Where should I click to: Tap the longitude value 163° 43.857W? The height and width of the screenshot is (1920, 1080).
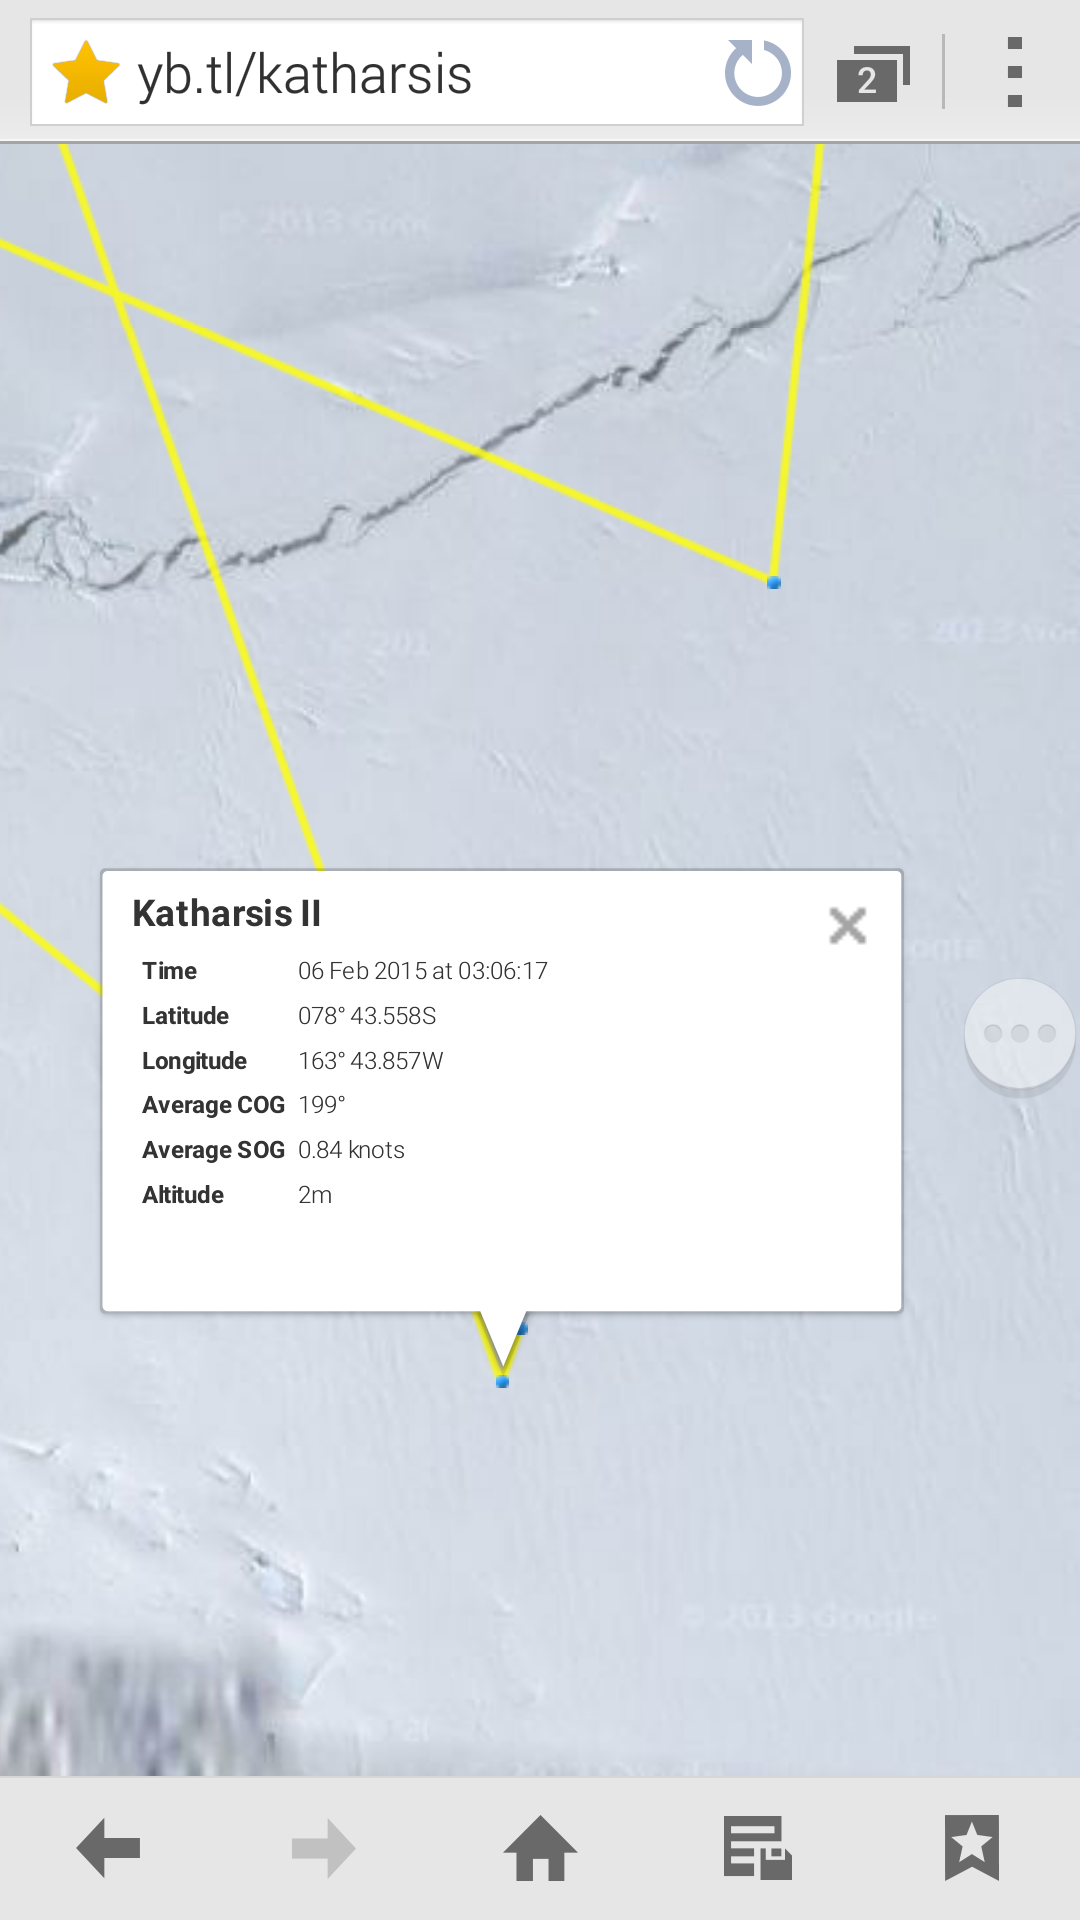(x=370, y=1061)
